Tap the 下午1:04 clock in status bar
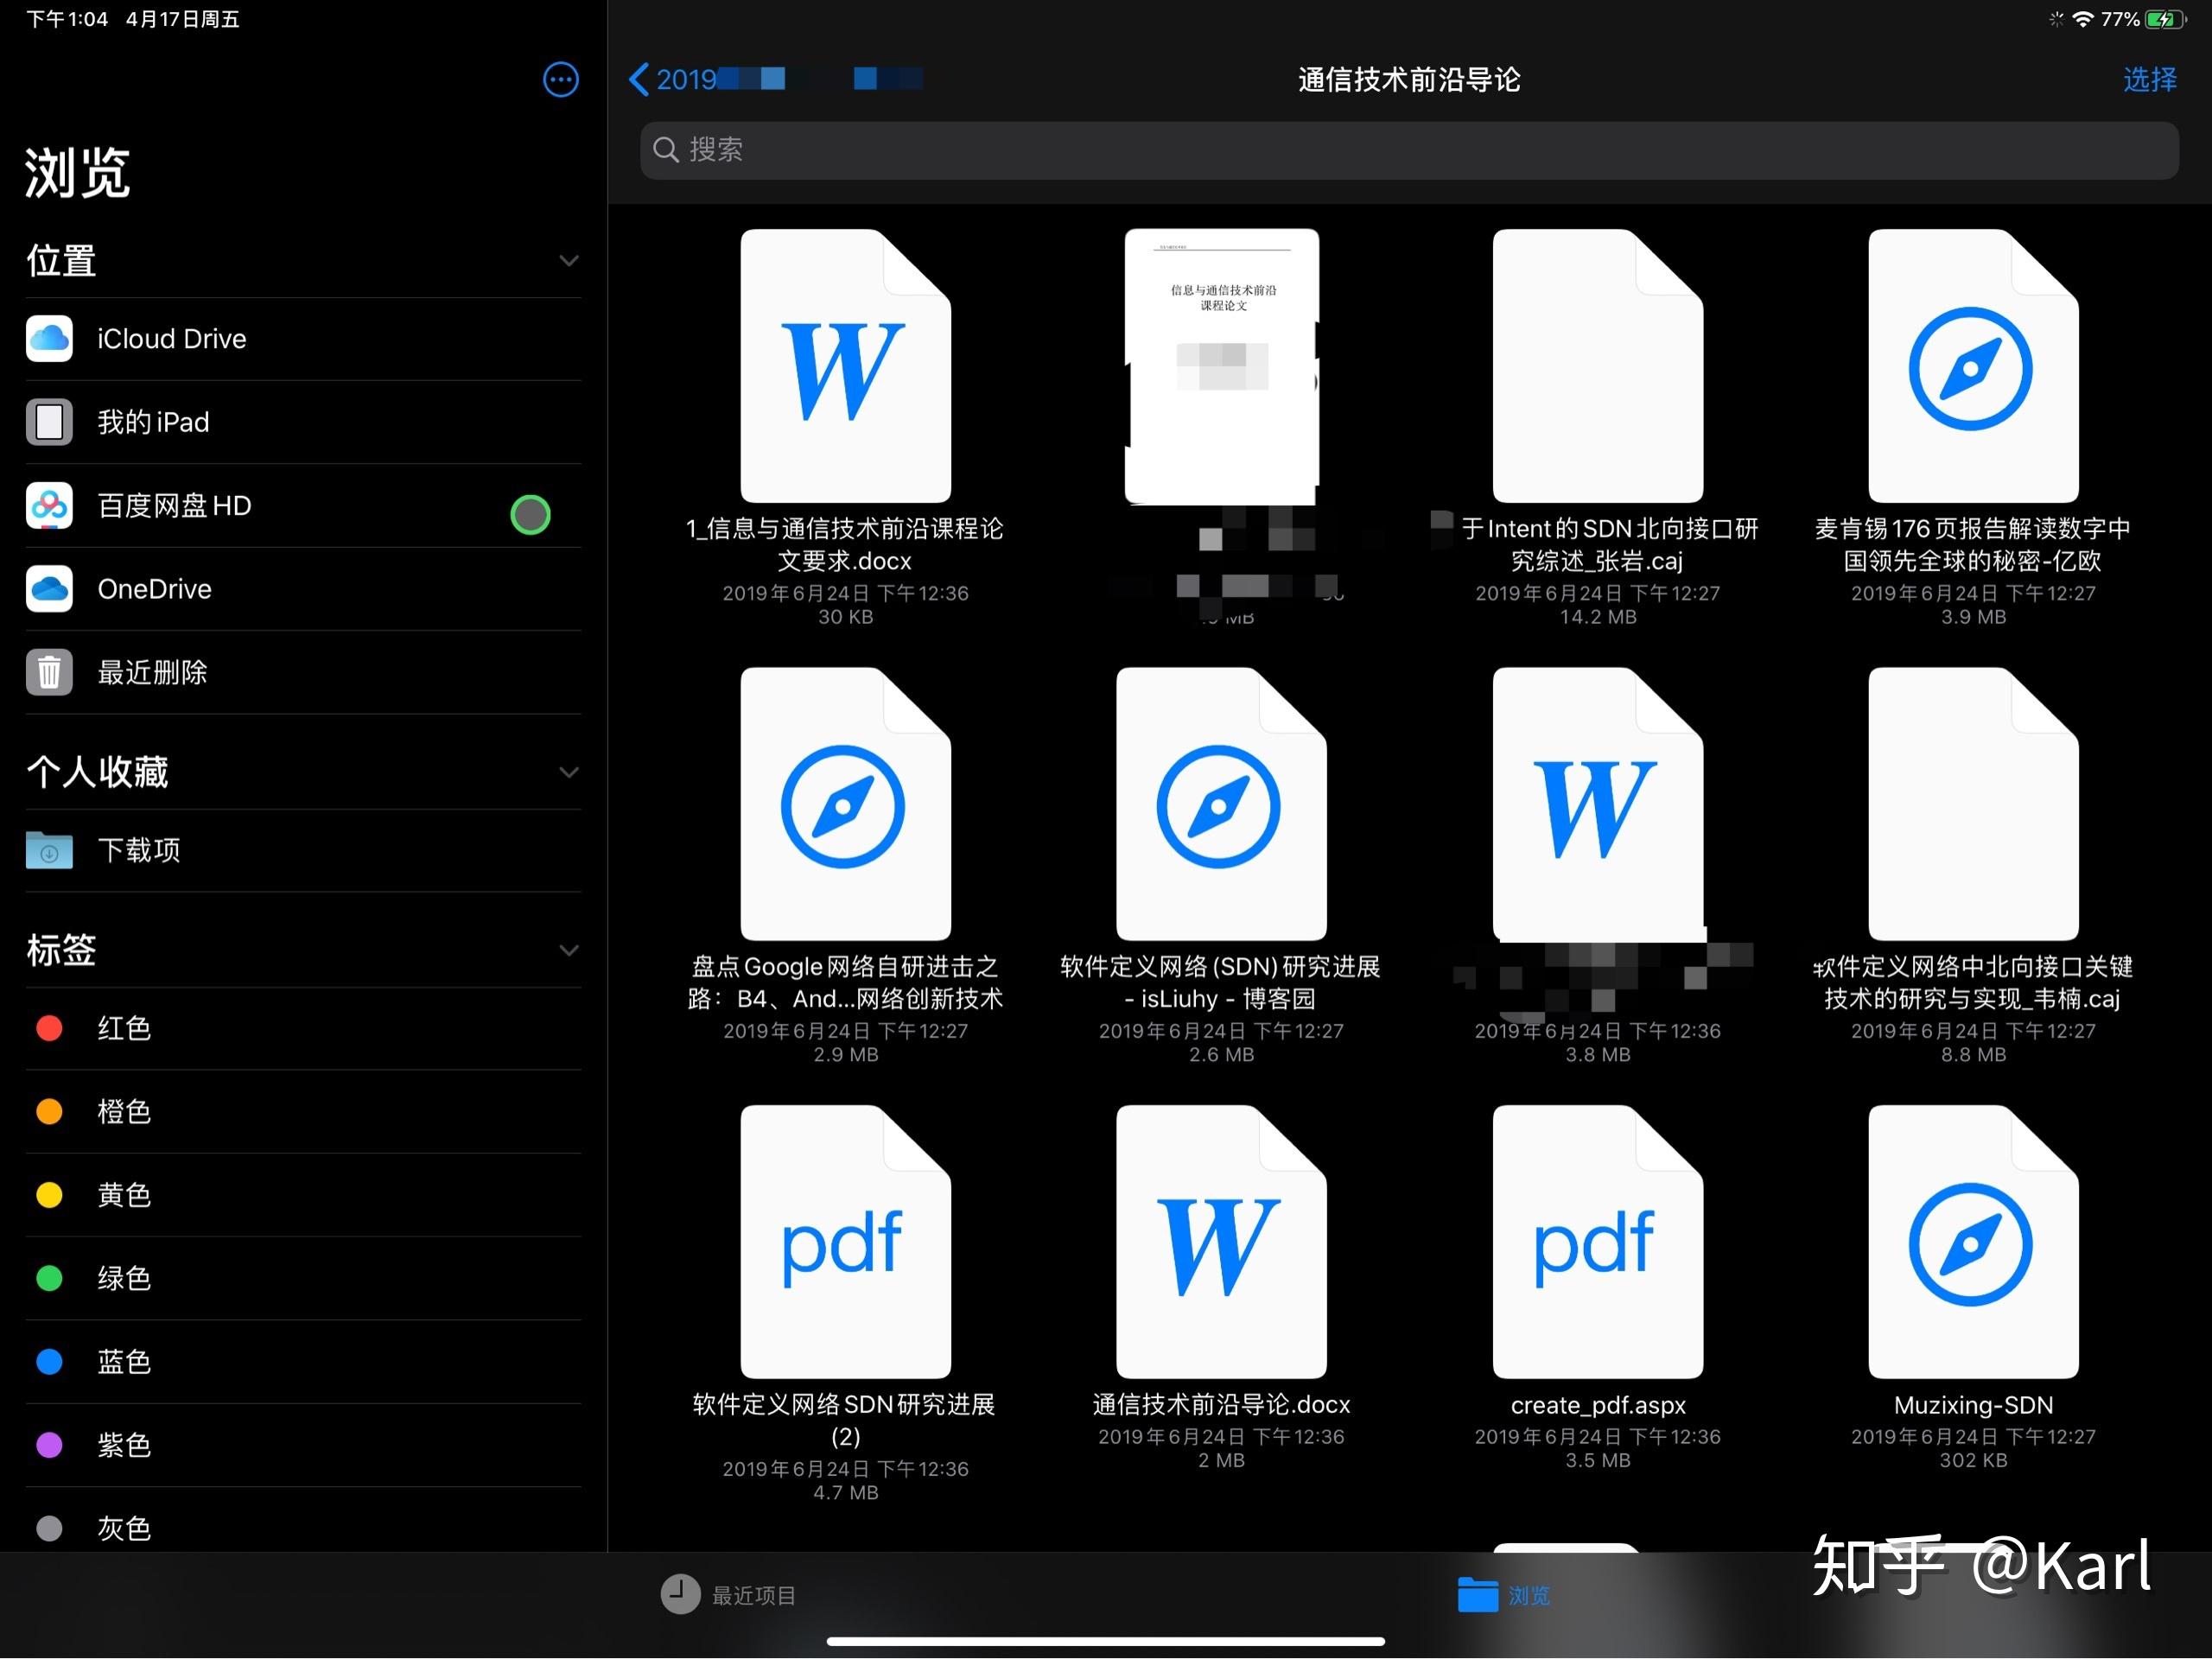The image size is (2212, 1659). 66,19
